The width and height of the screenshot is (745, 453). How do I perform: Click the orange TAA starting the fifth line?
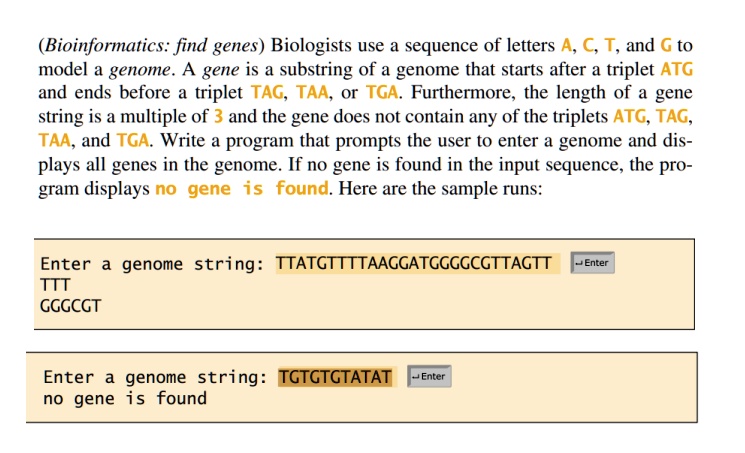[55, 141]
